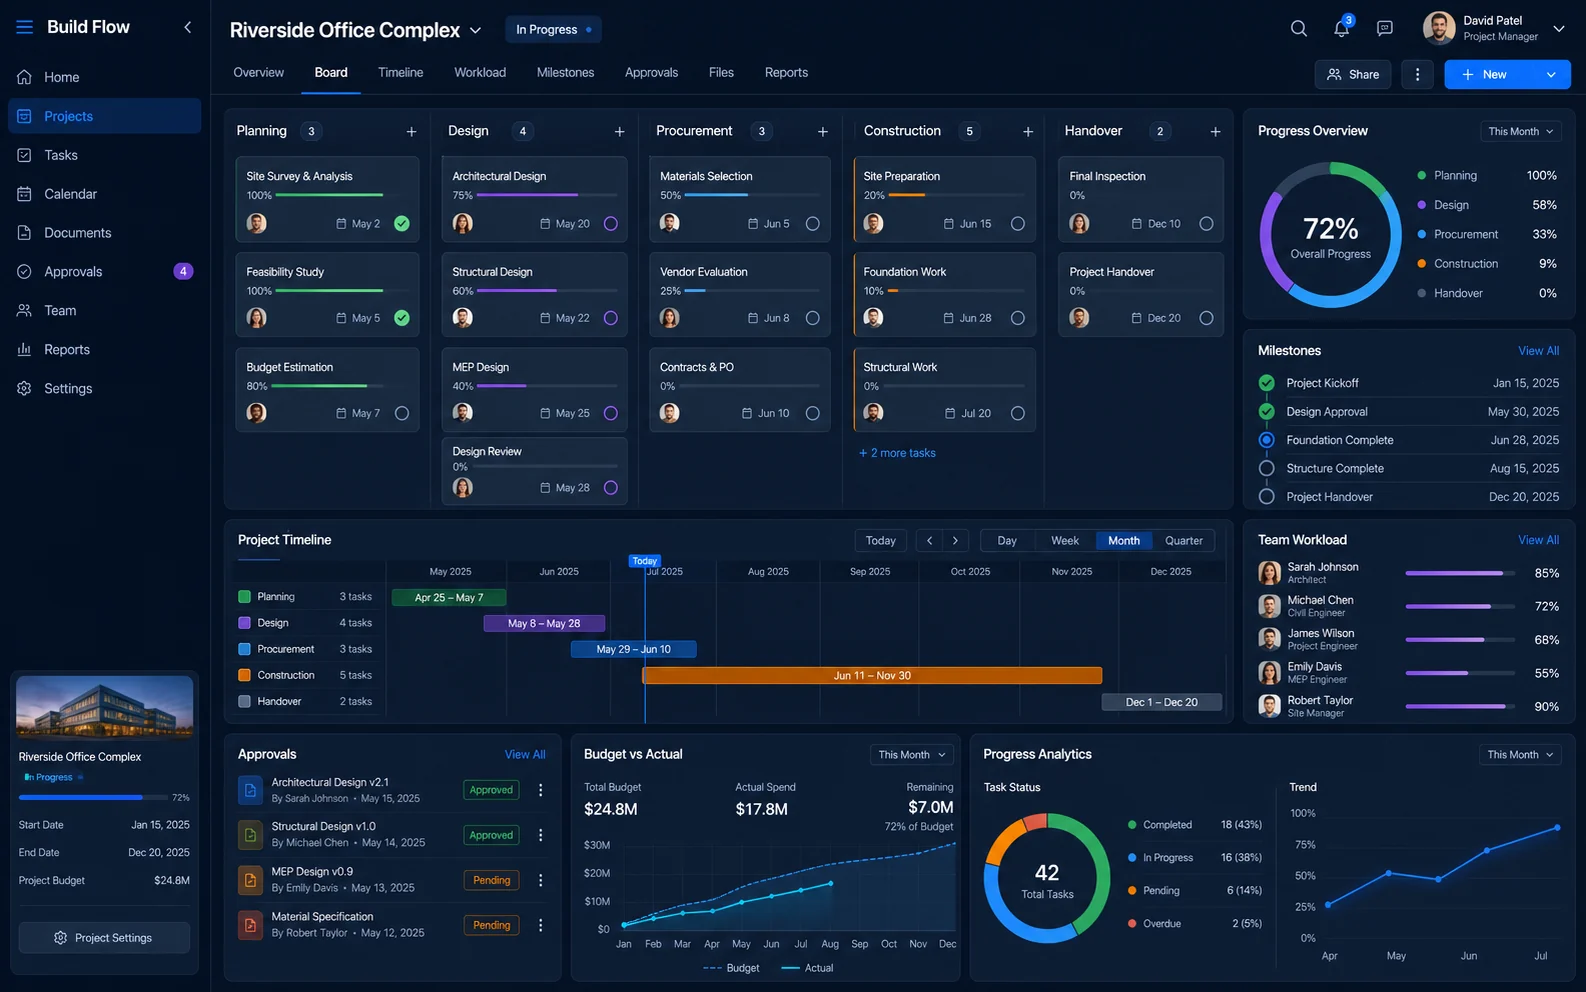Open three-dot menu next to Share

pos(1417,74)
